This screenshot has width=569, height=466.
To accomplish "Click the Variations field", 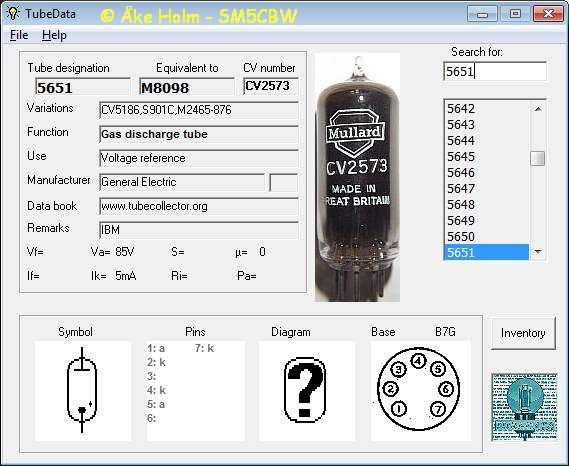I will pyautogui.click(x=198, y=110).
